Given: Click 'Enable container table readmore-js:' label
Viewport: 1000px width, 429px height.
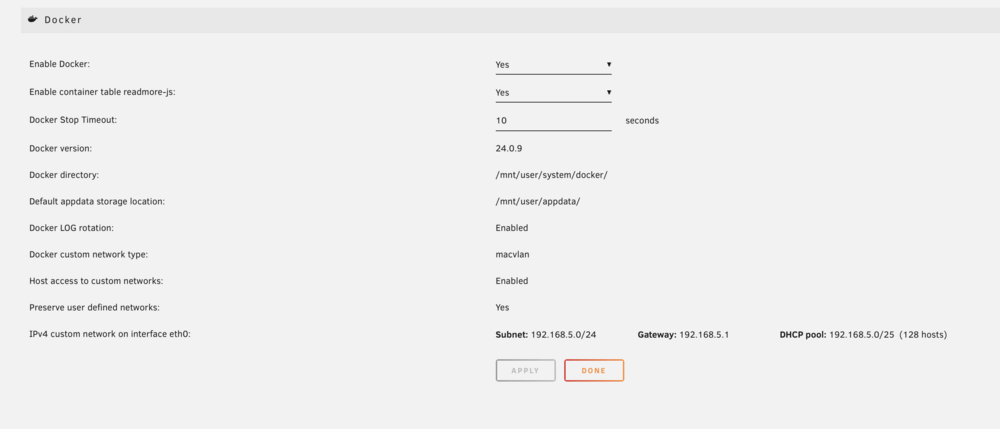Looking at the screenshot, I should [102, 92].
